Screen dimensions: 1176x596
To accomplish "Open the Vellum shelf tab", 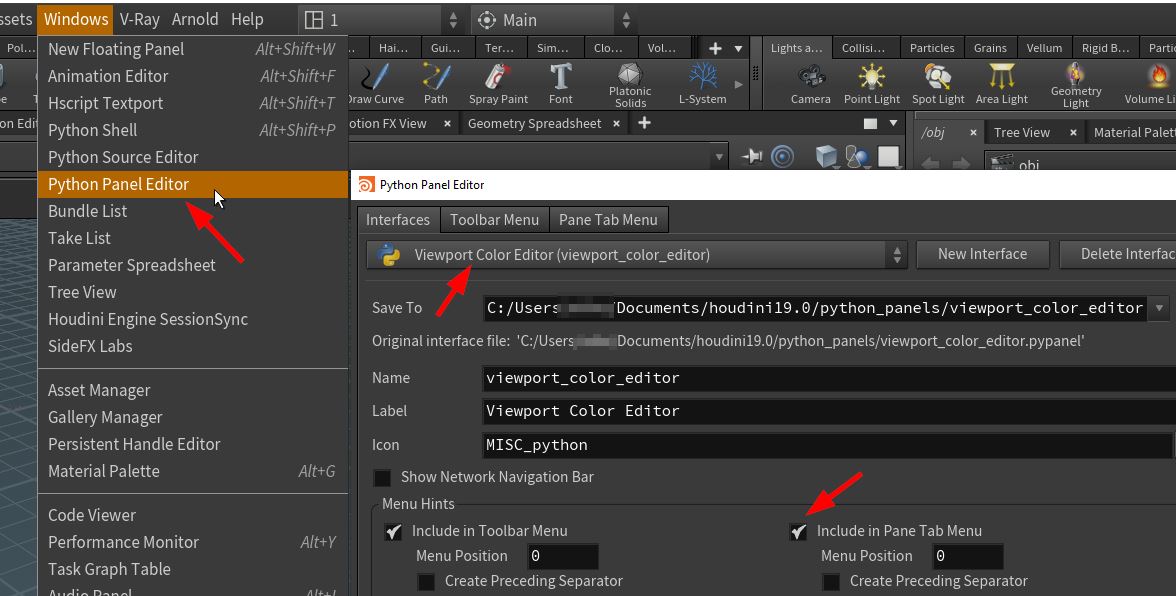I will [1044, 48].
